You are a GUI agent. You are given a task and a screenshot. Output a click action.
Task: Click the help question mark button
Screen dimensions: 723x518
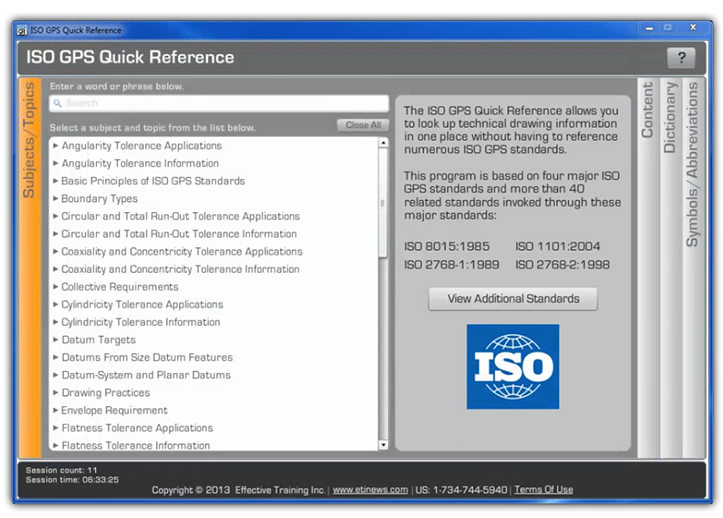point(681,58)
